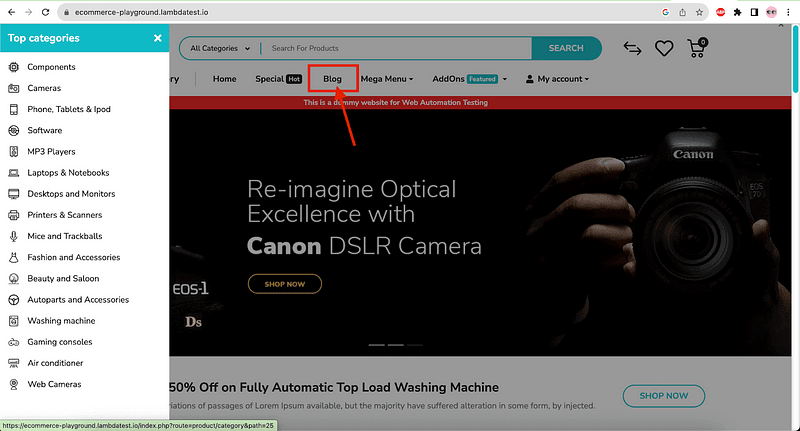Click the MP3 Players icon
Image resolution: width=800 pixels, height=431 pixels.
click(x=14, y=151)
